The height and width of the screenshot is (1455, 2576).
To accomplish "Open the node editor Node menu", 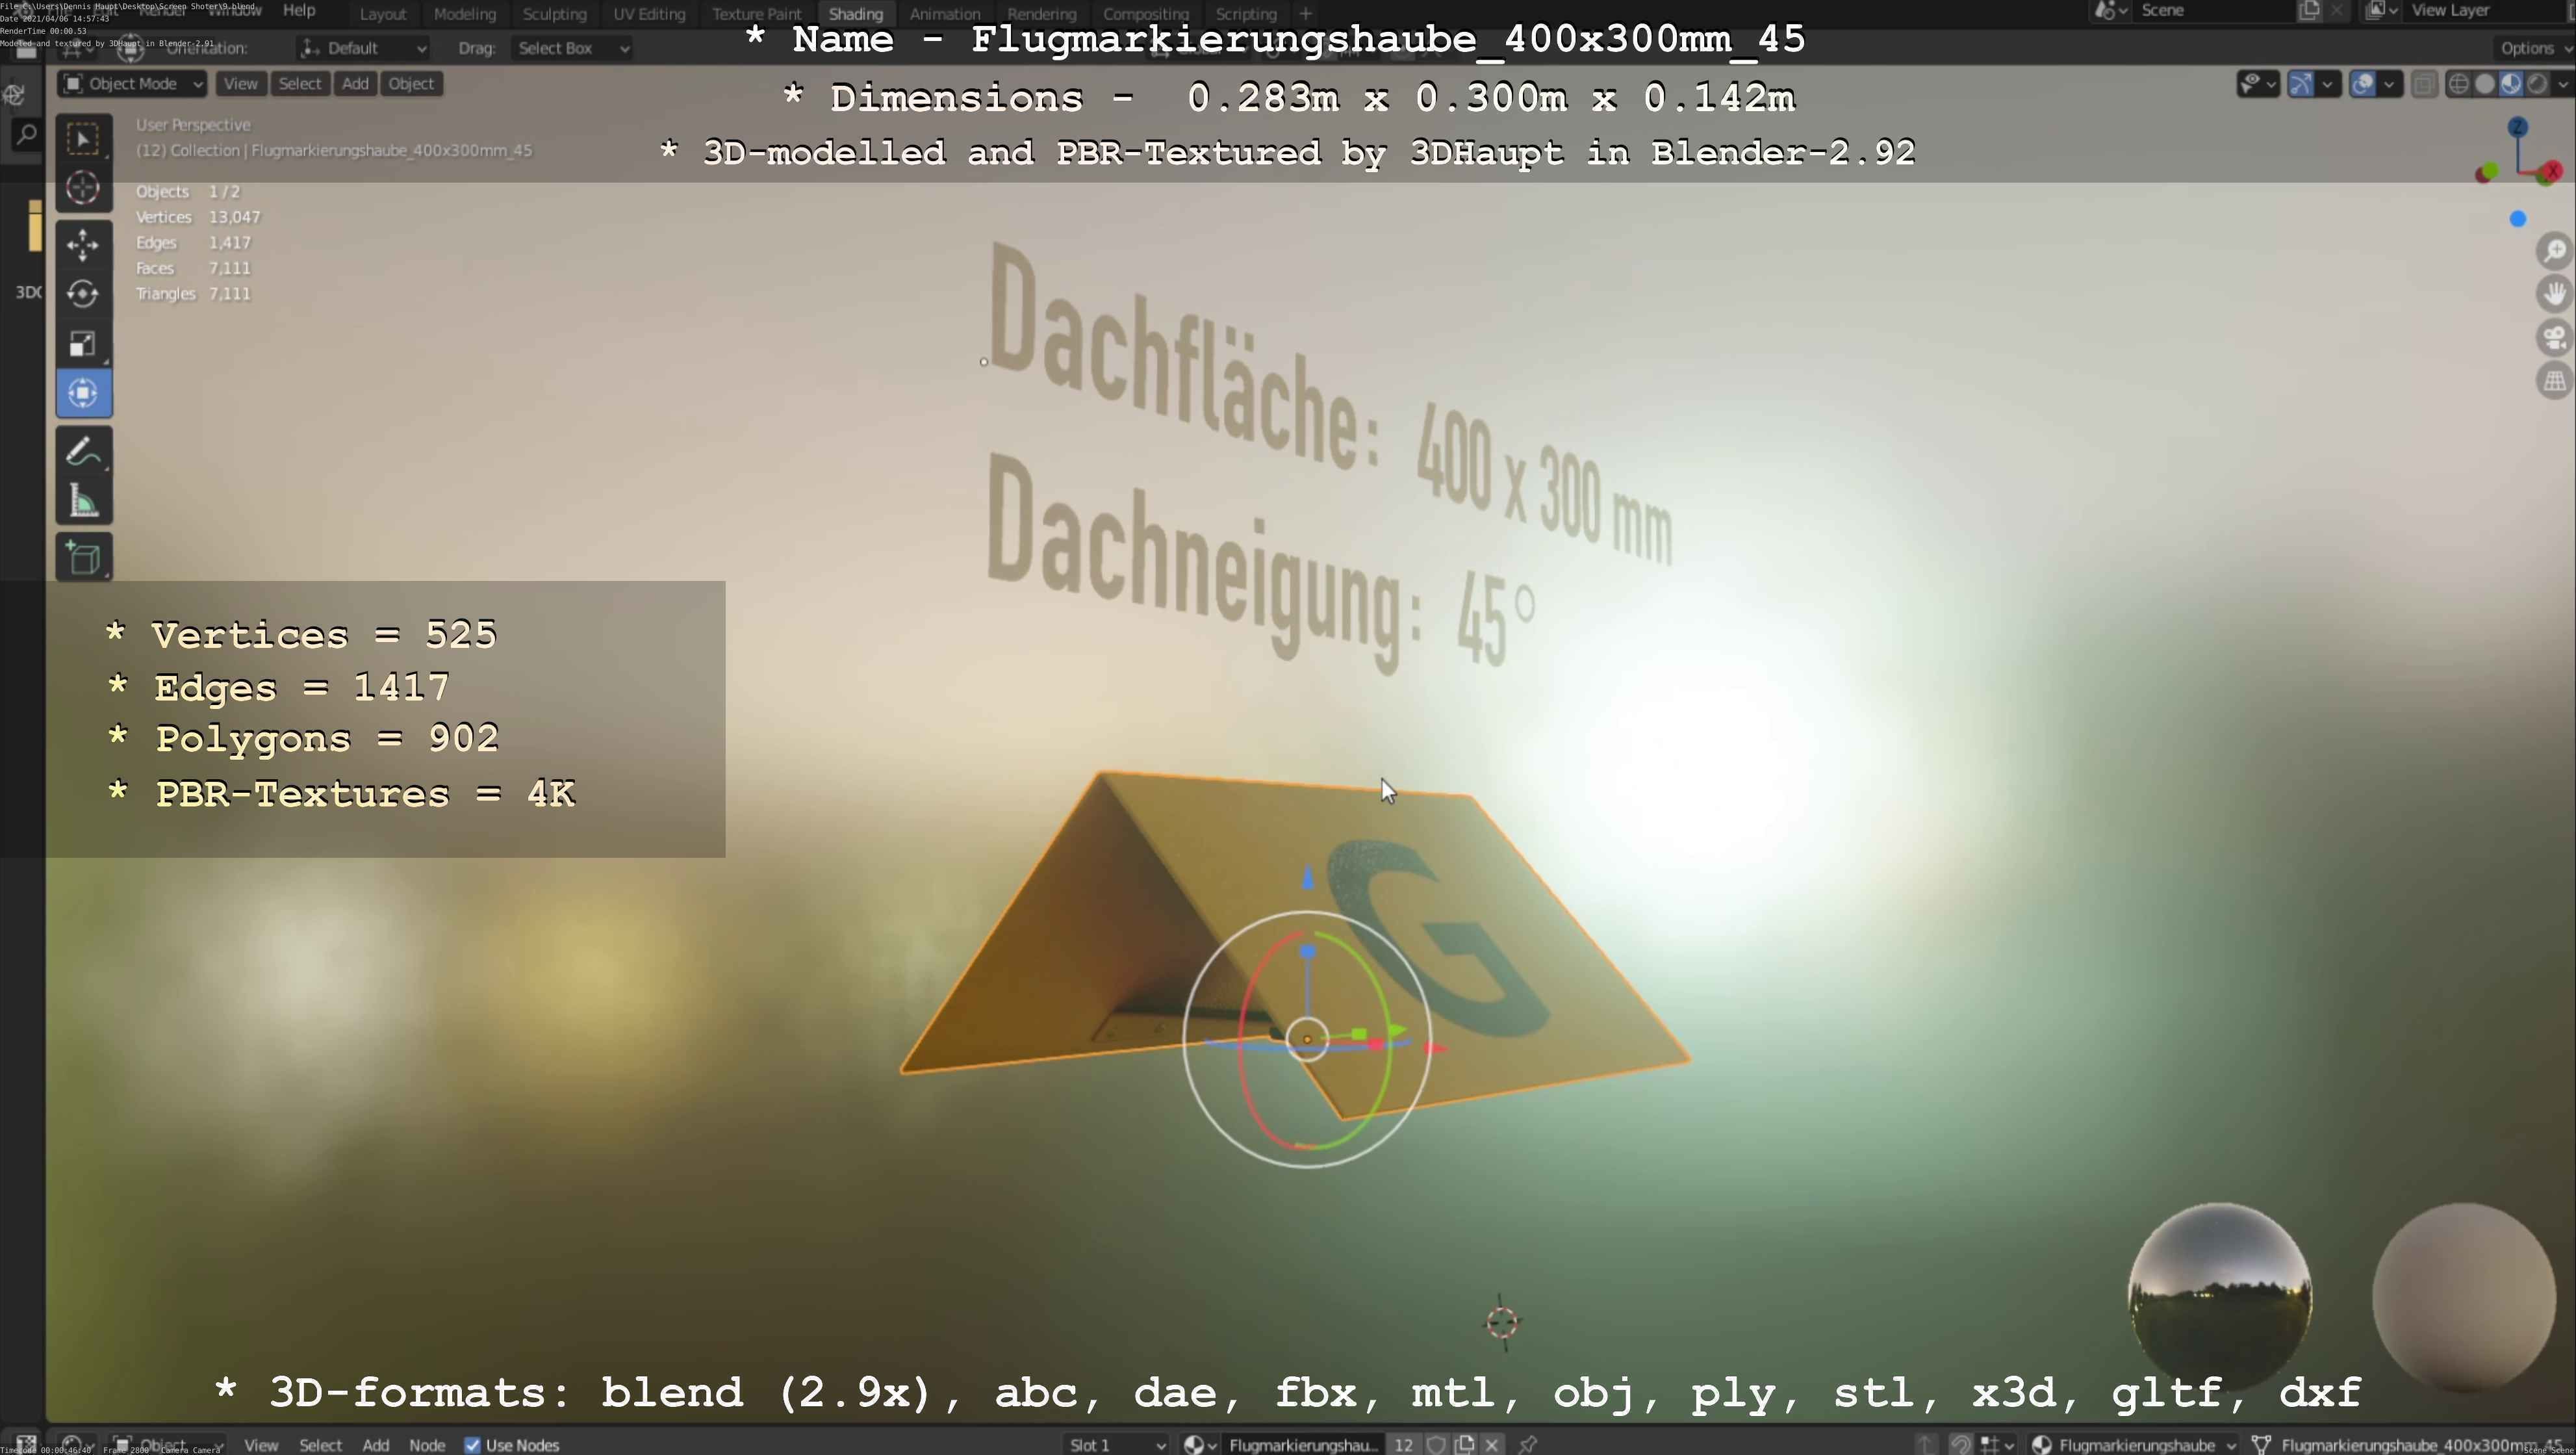I will 427,1444.
